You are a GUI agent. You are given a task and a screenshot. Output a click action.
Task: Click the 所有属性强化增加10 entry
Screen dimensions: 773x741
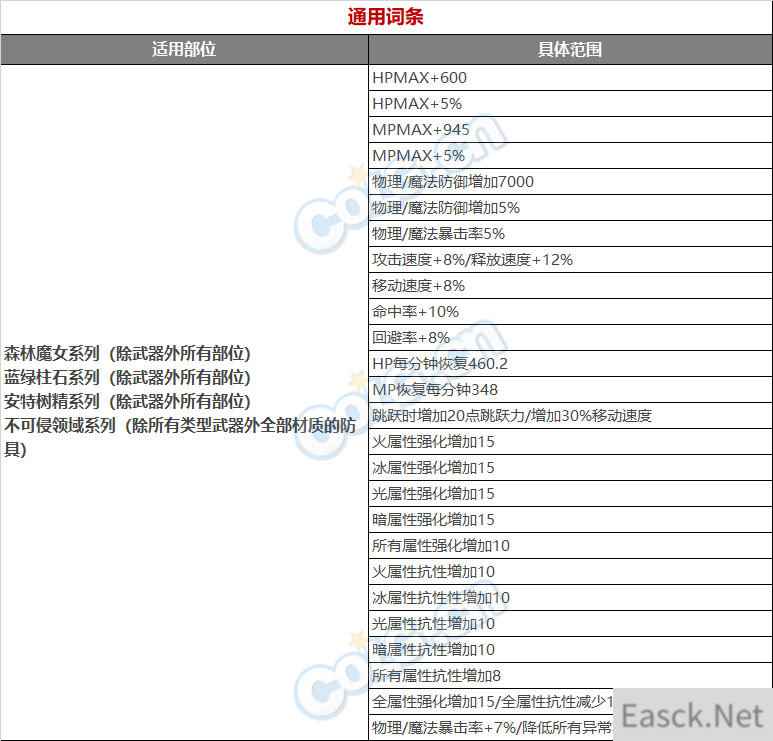click(440, 546)
